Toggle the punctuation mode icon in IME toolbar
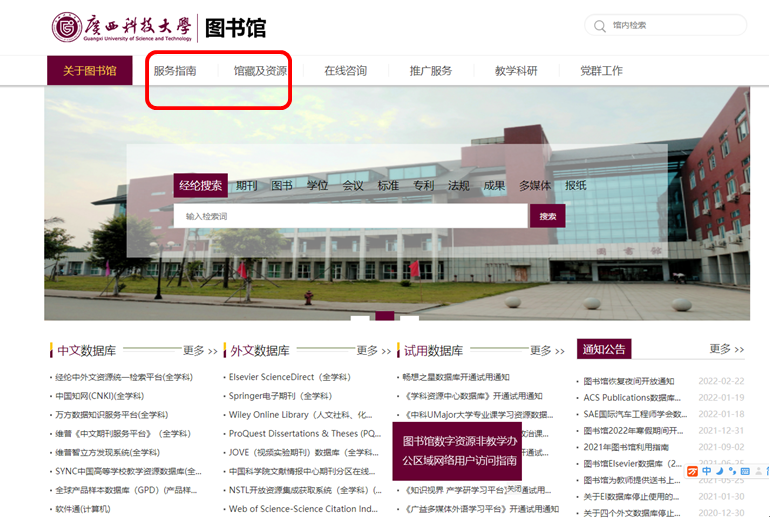The image size is (770, 529). [x=732, y=472]
